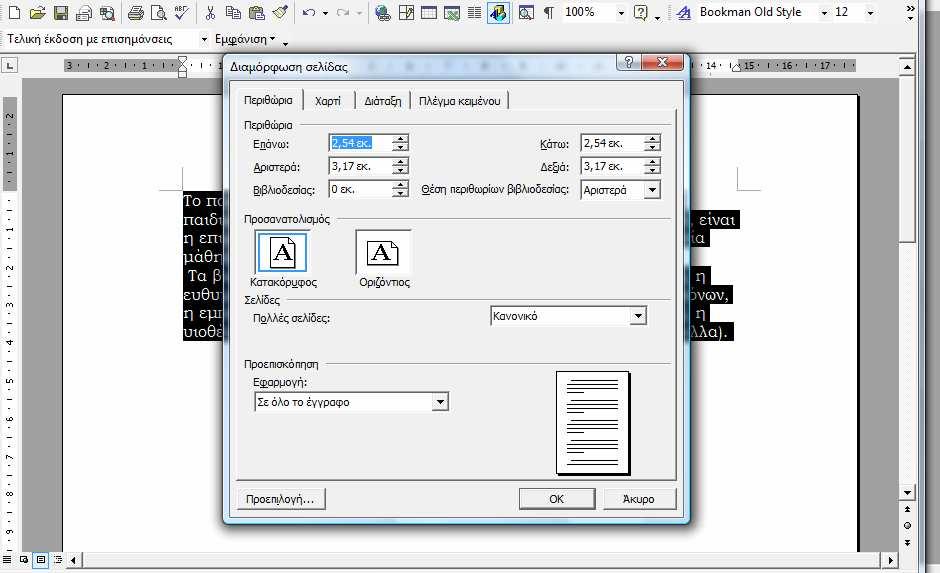940x573 pixels.
Task: Open the Εφαρμογή Σε όλο το έγγραφο dropdown
Action: click(440, 402)
